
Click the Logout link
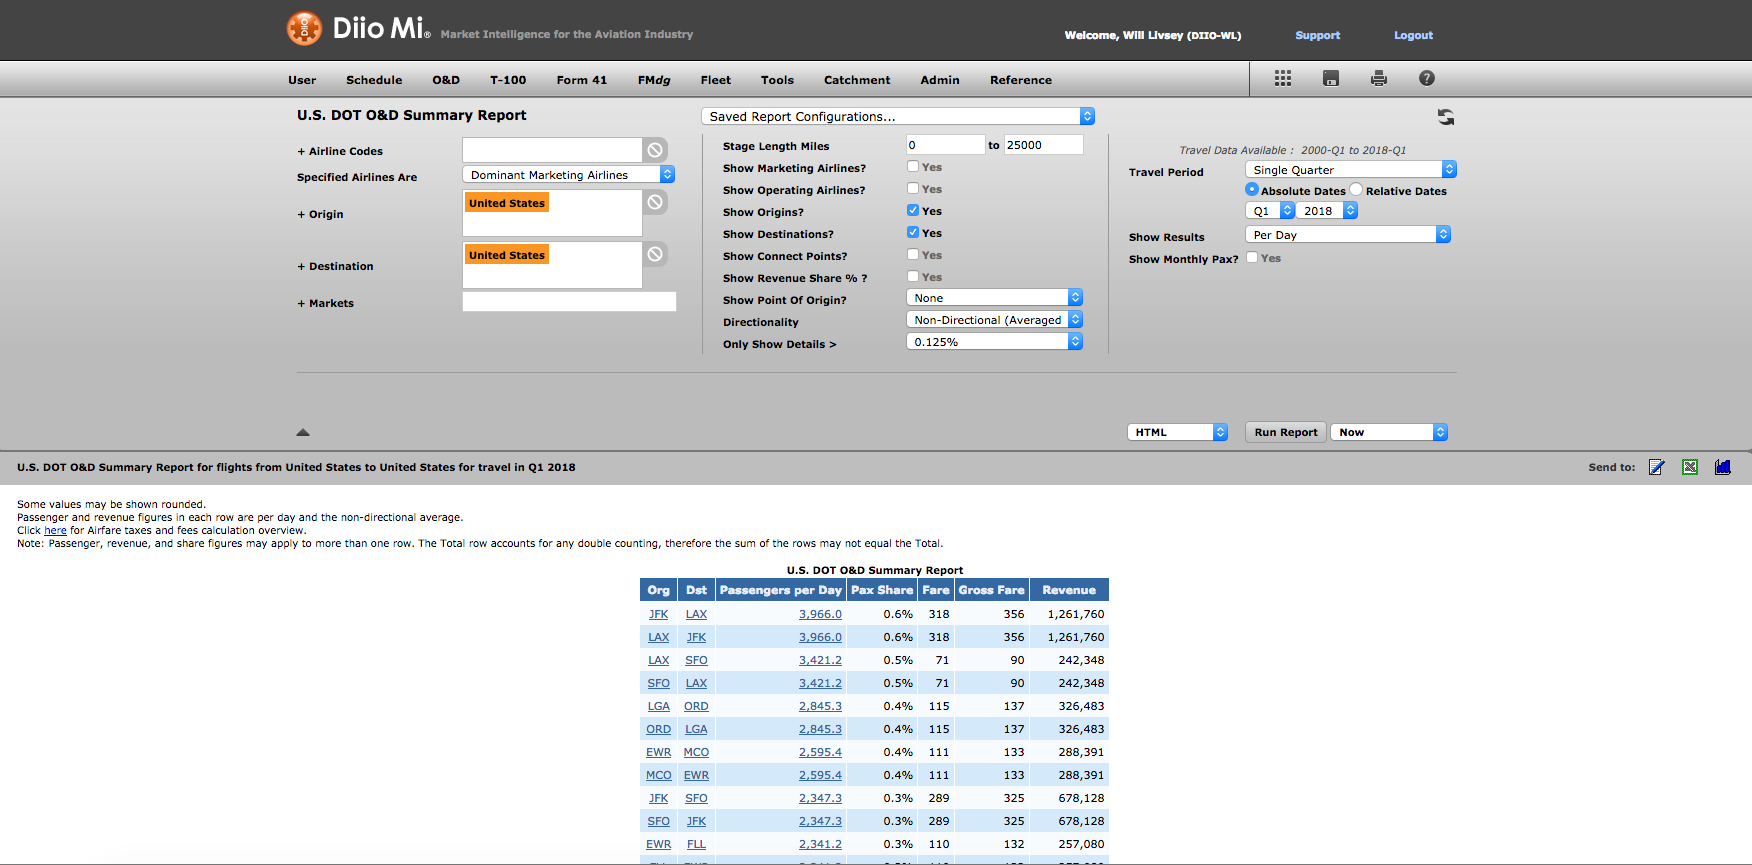pyautogui.click(x=1413, y=35)
